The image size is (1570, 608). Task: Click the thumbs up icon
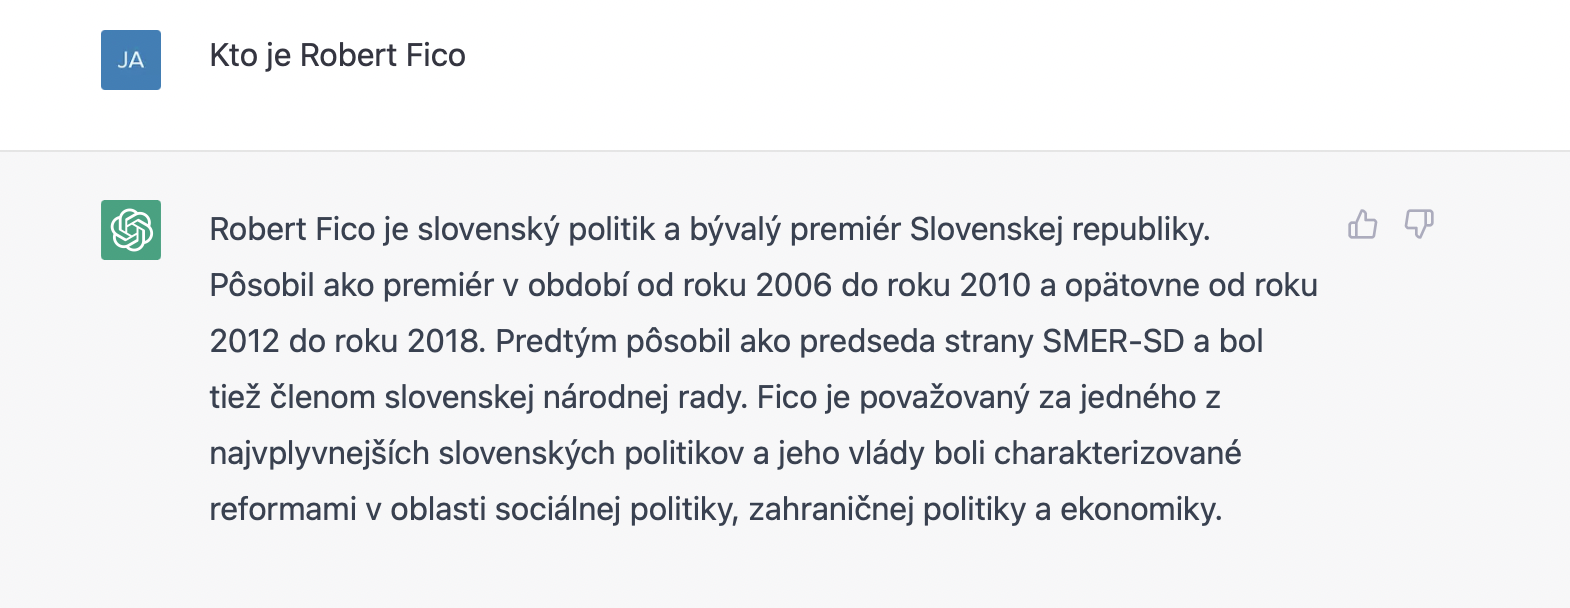pos(1363,224)
